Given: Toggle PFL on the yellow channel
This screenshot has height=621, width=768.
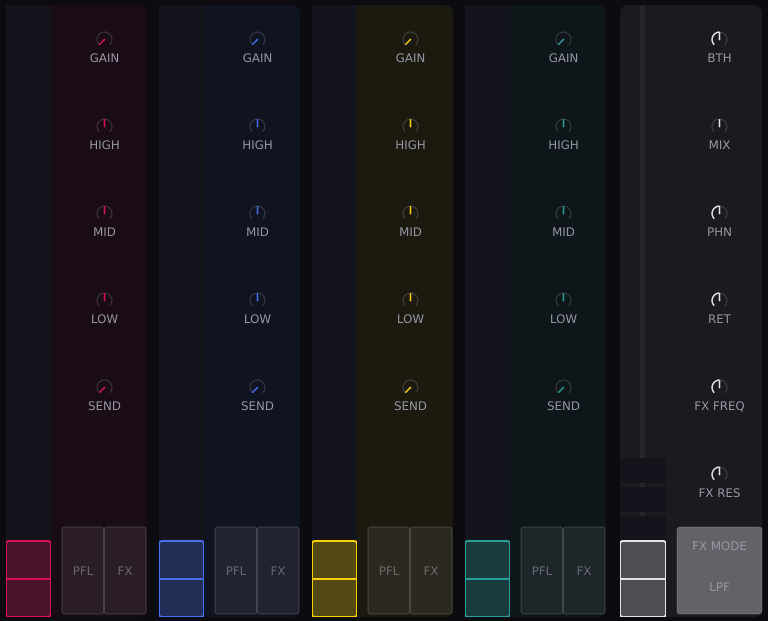Looking at the screenshot, I should pos(389,571).
